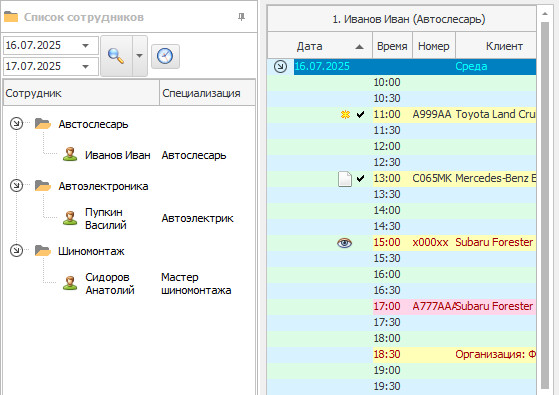Click the magnifier search button
Screen dimensions: 559x395
pyautogui.click(x=116, y=56)
